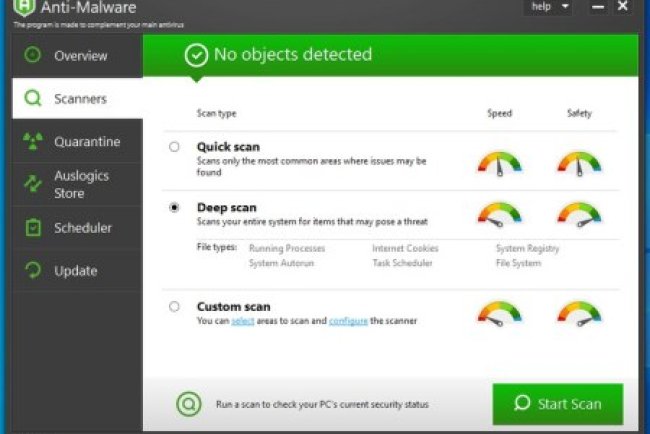Click the 'No objects detected' banner text

pos(293,55)
